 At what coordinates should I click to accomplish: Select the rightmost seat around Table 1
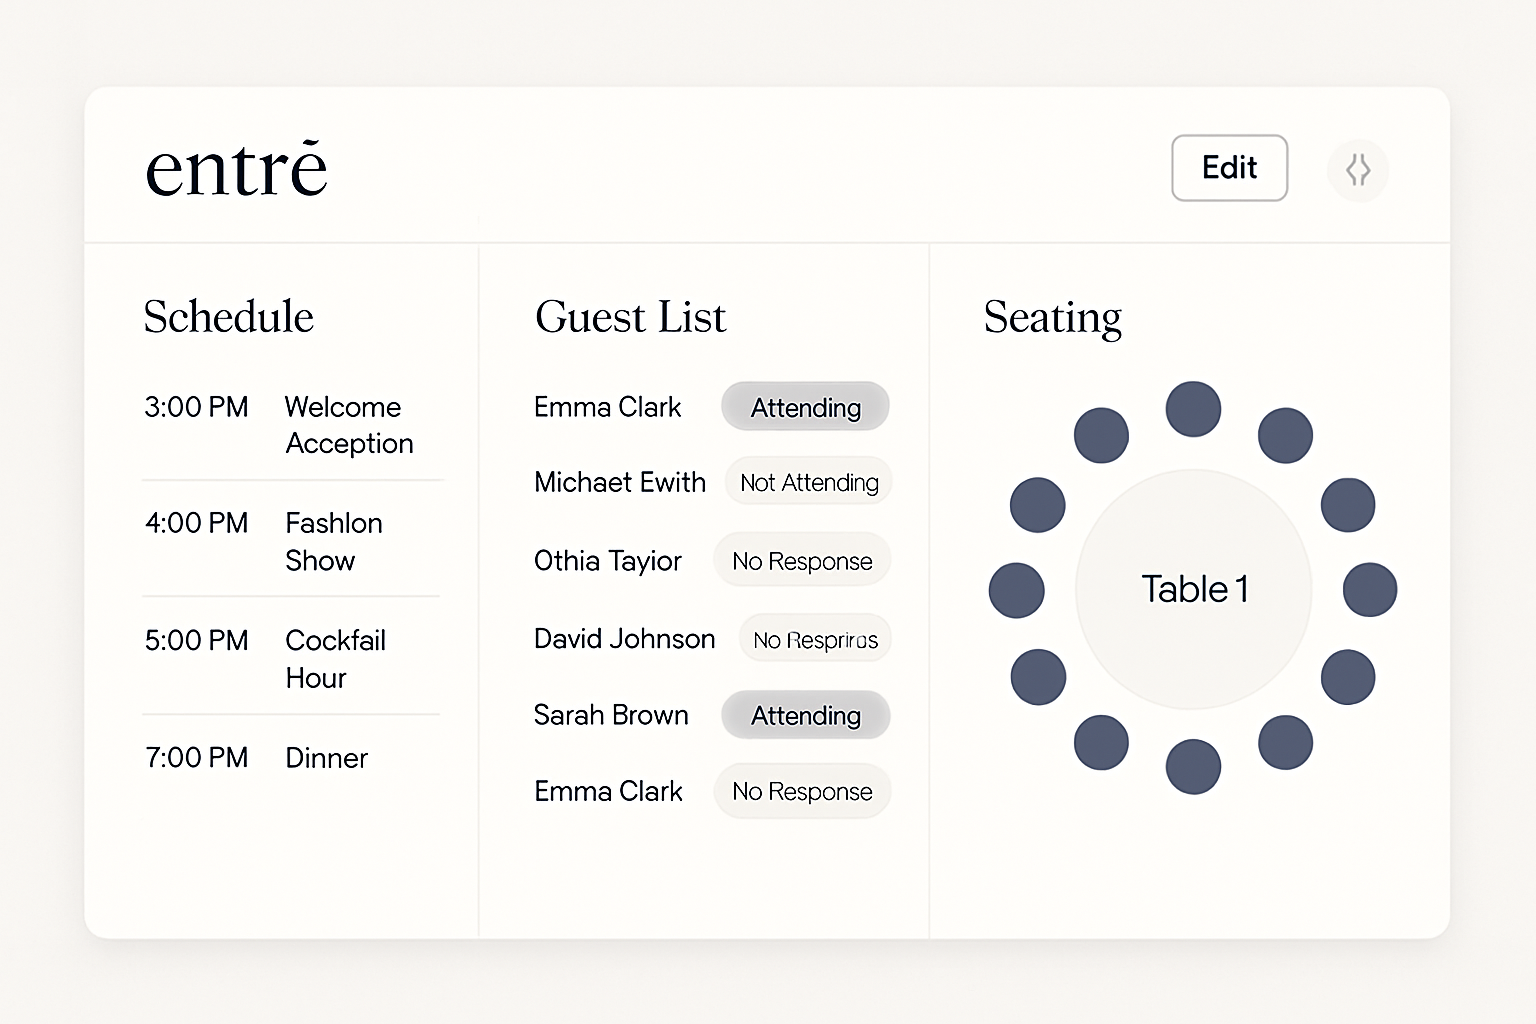pos(1369,590)
